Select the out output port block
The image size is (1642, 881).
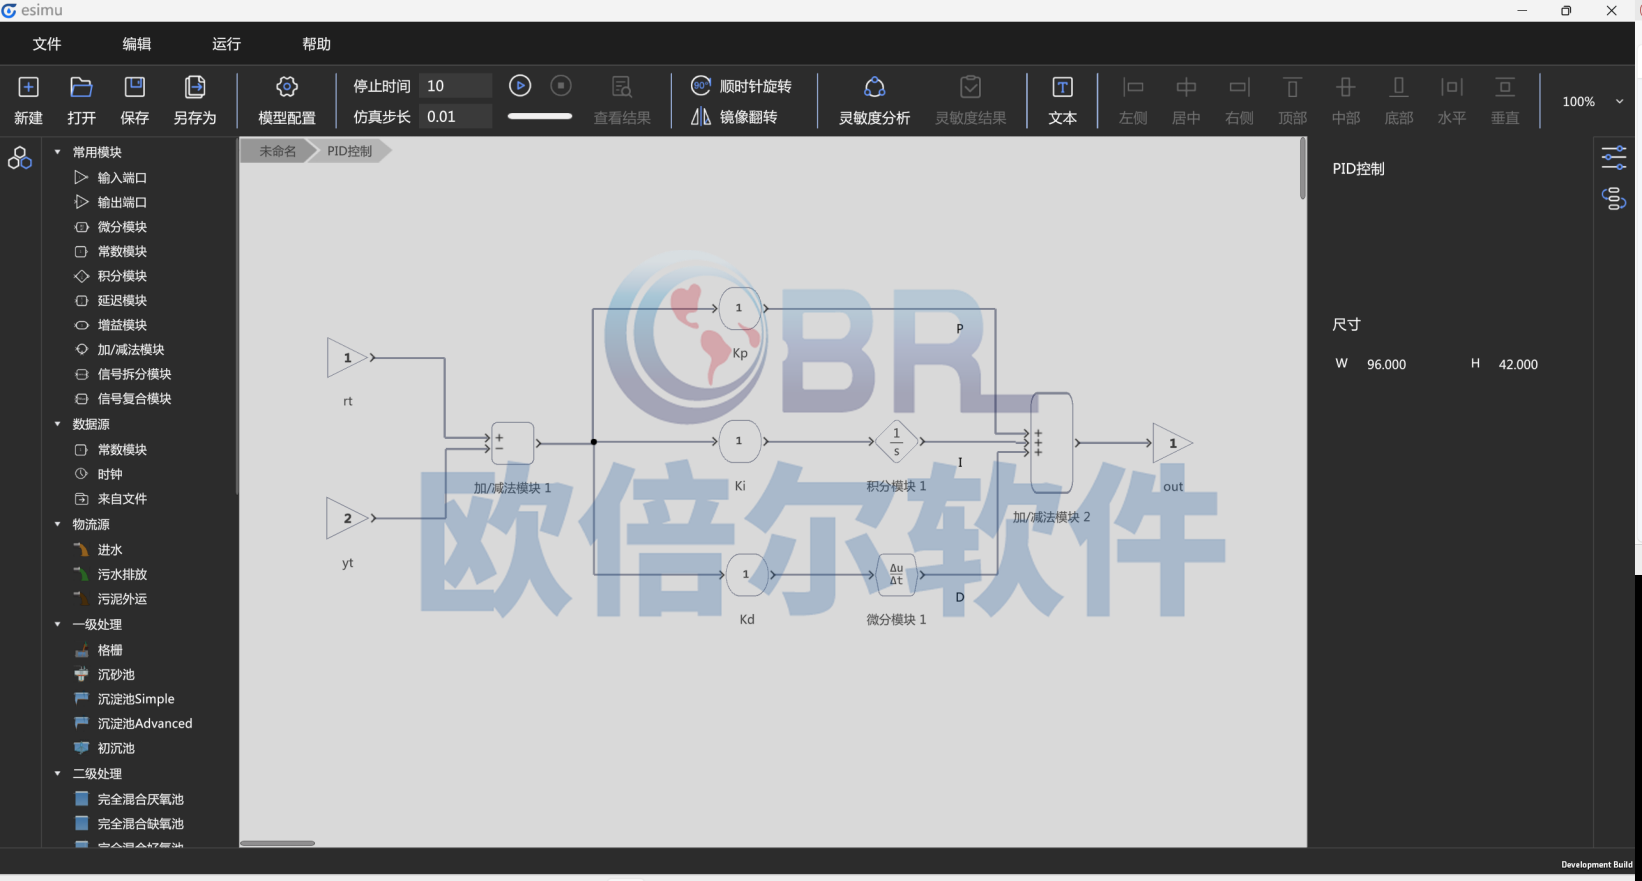click(x=1172, y=443)
